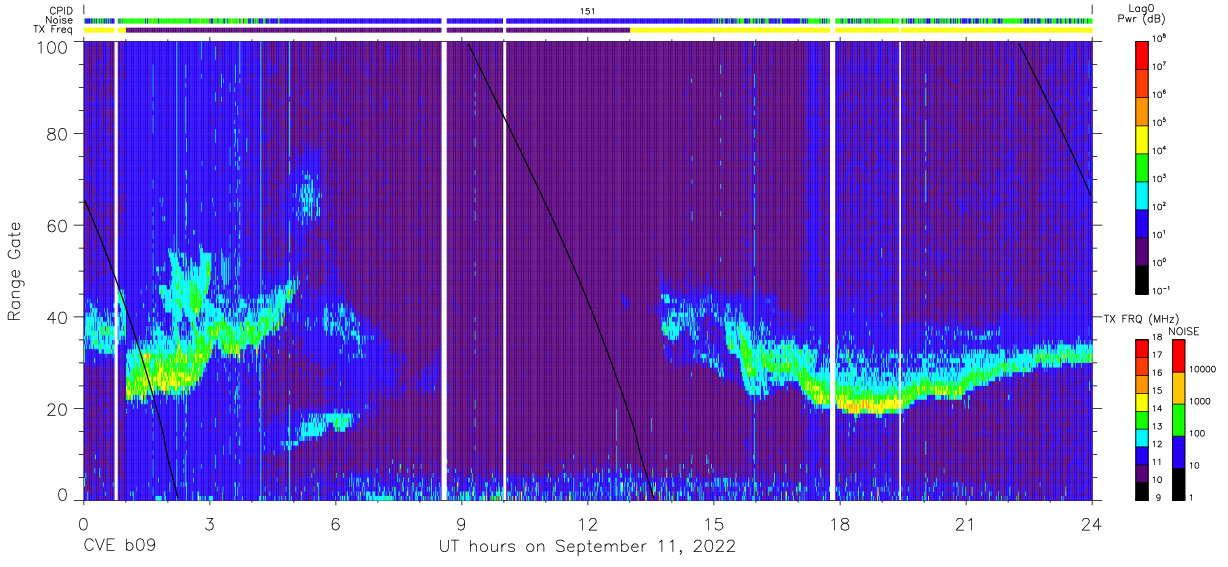This screenshot has height=567, width=1228.
Task: Click the y-axis tick label '20'
Action: point(58,409)
